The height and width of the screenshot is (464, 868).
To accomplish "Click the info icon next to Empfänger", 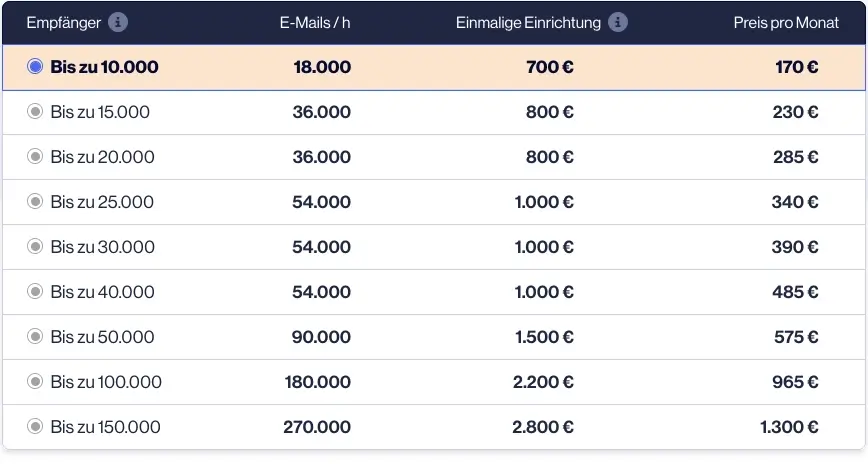I will pyautogui.click(x=117, y=23).
